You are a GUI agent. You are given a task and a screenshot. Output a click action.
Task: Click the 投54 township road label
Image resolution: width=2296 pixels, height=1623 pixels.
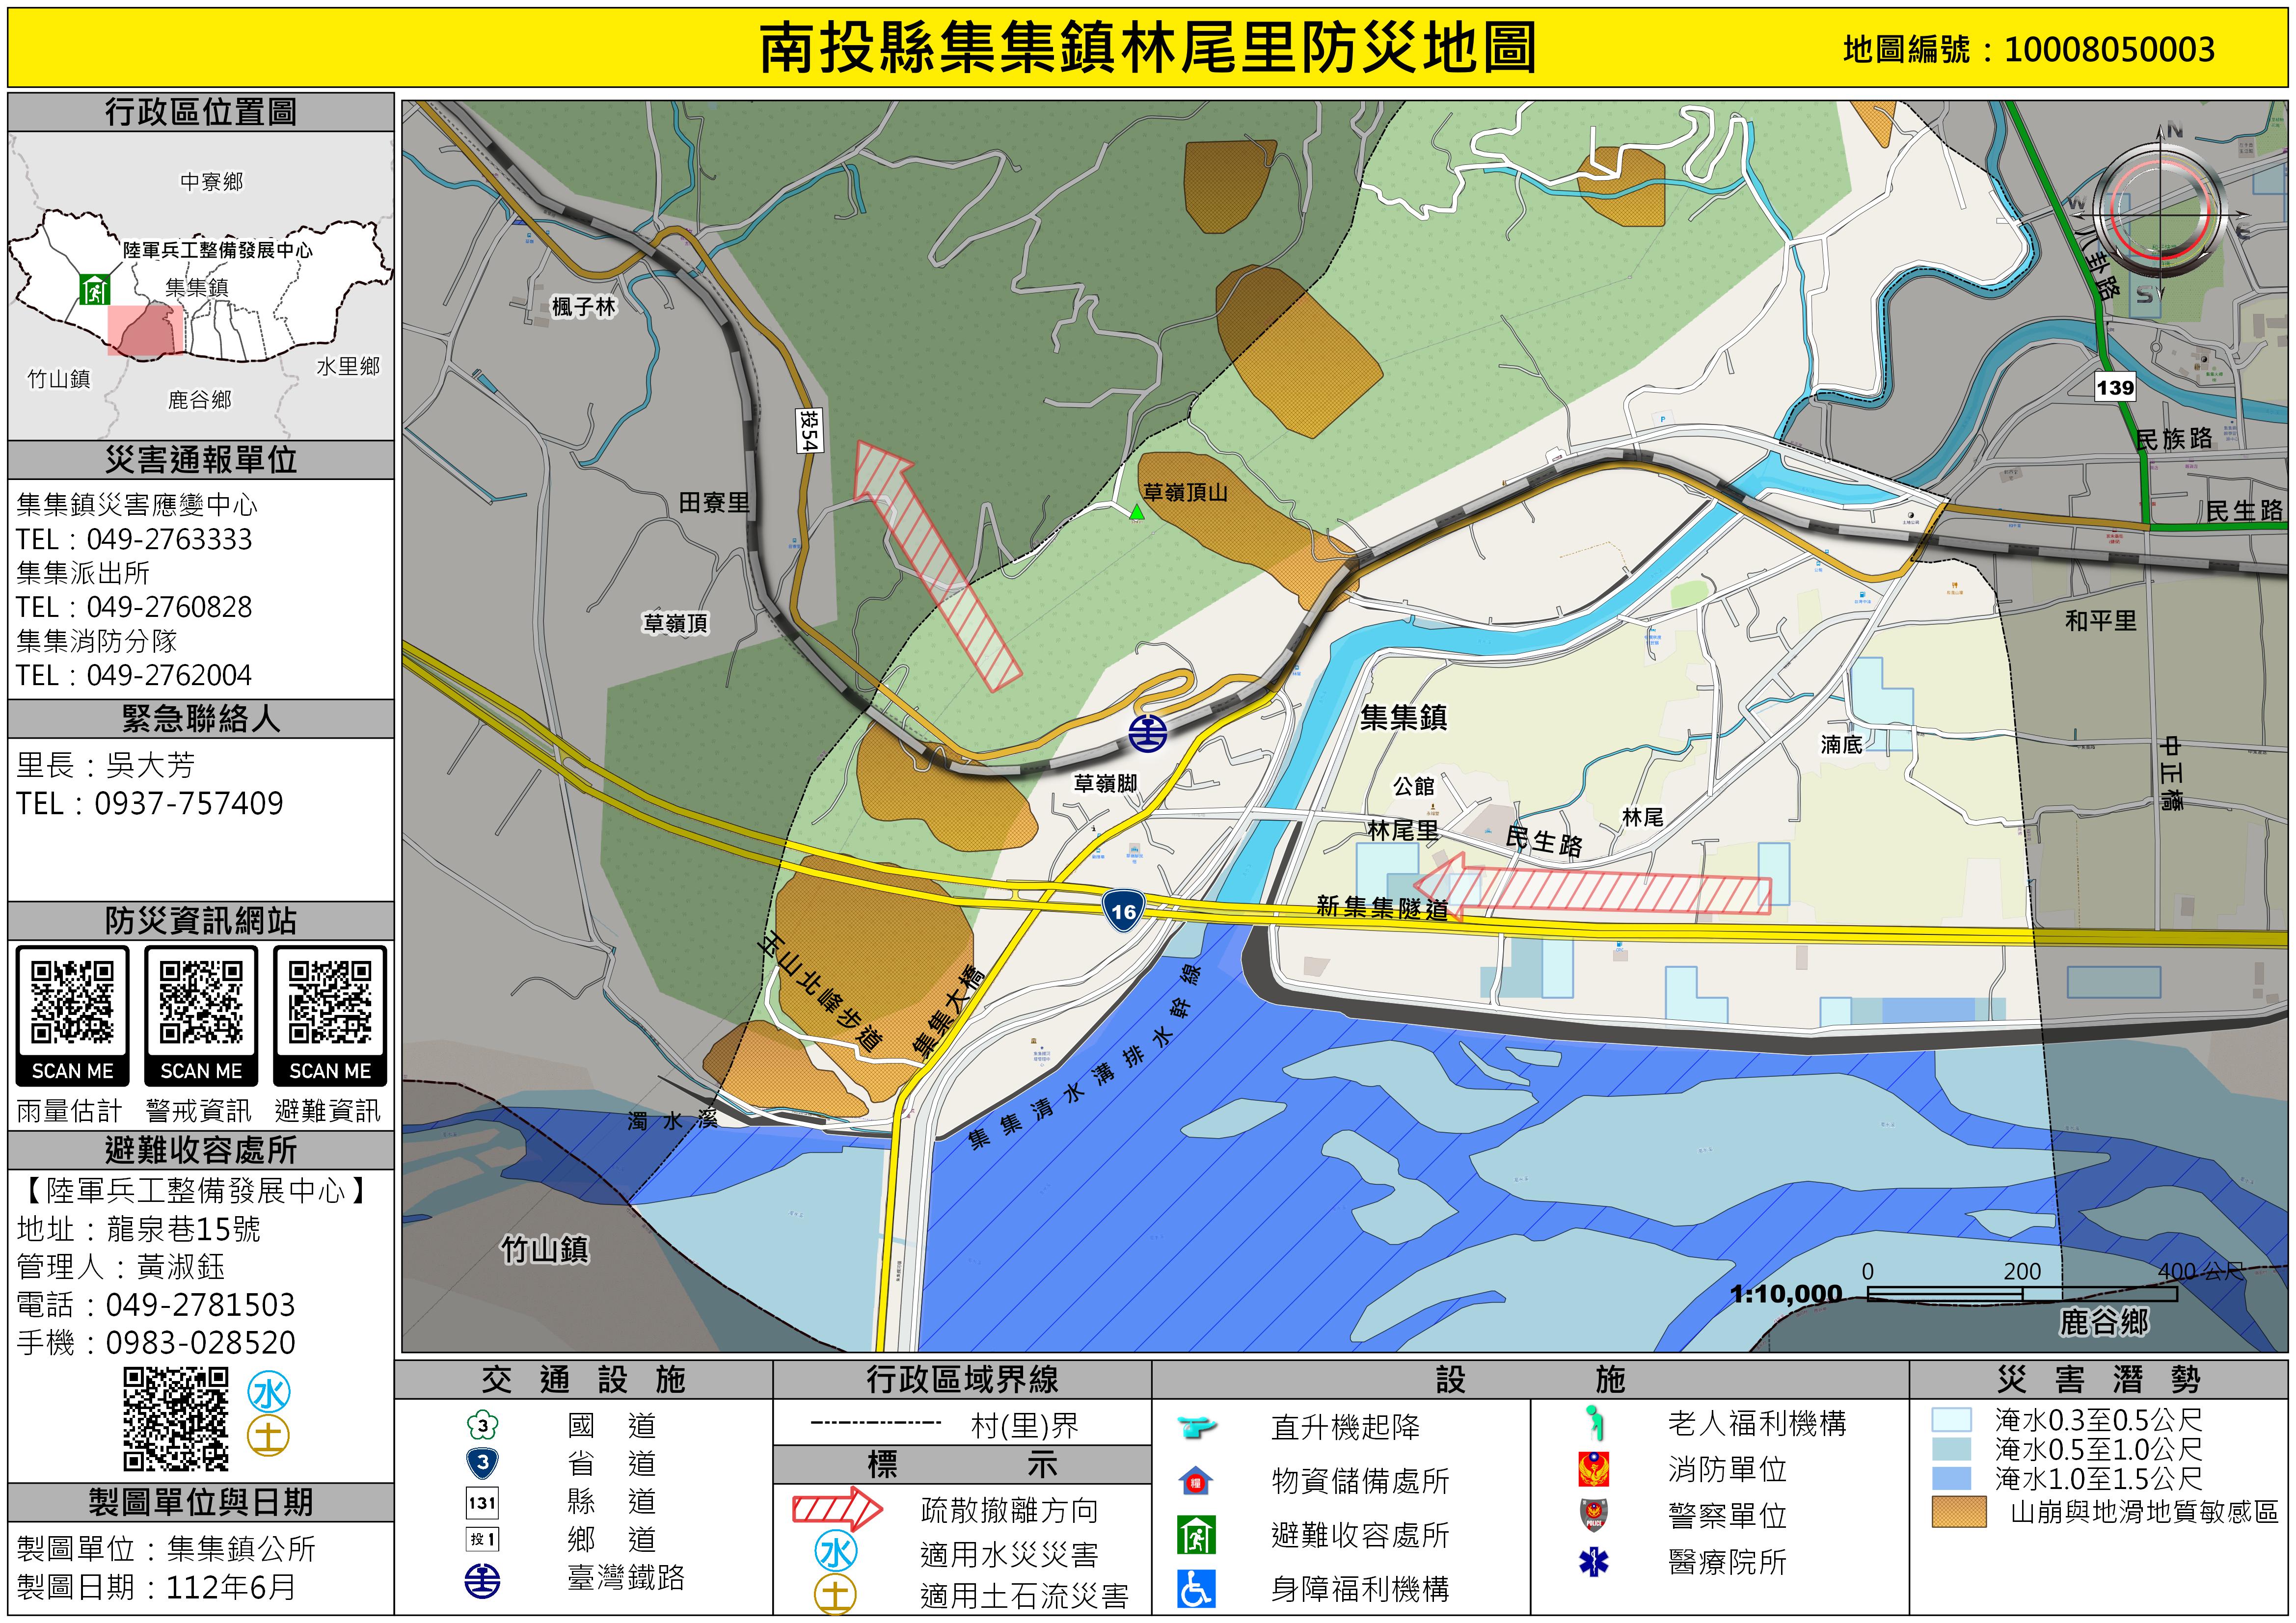point(809,431)
